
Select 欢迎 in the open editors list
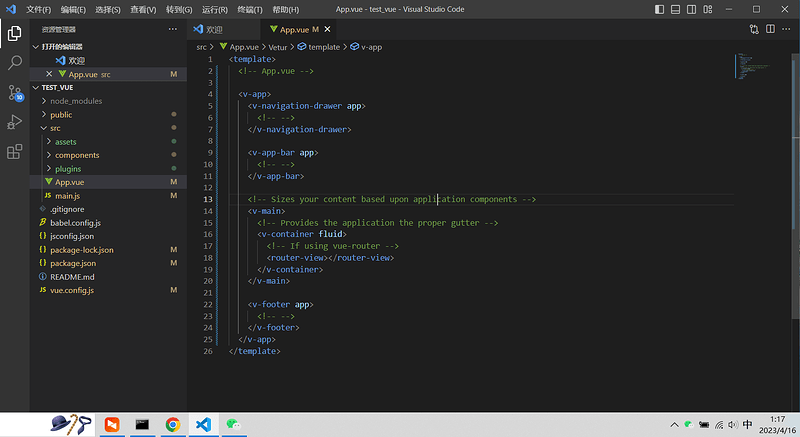77,61
